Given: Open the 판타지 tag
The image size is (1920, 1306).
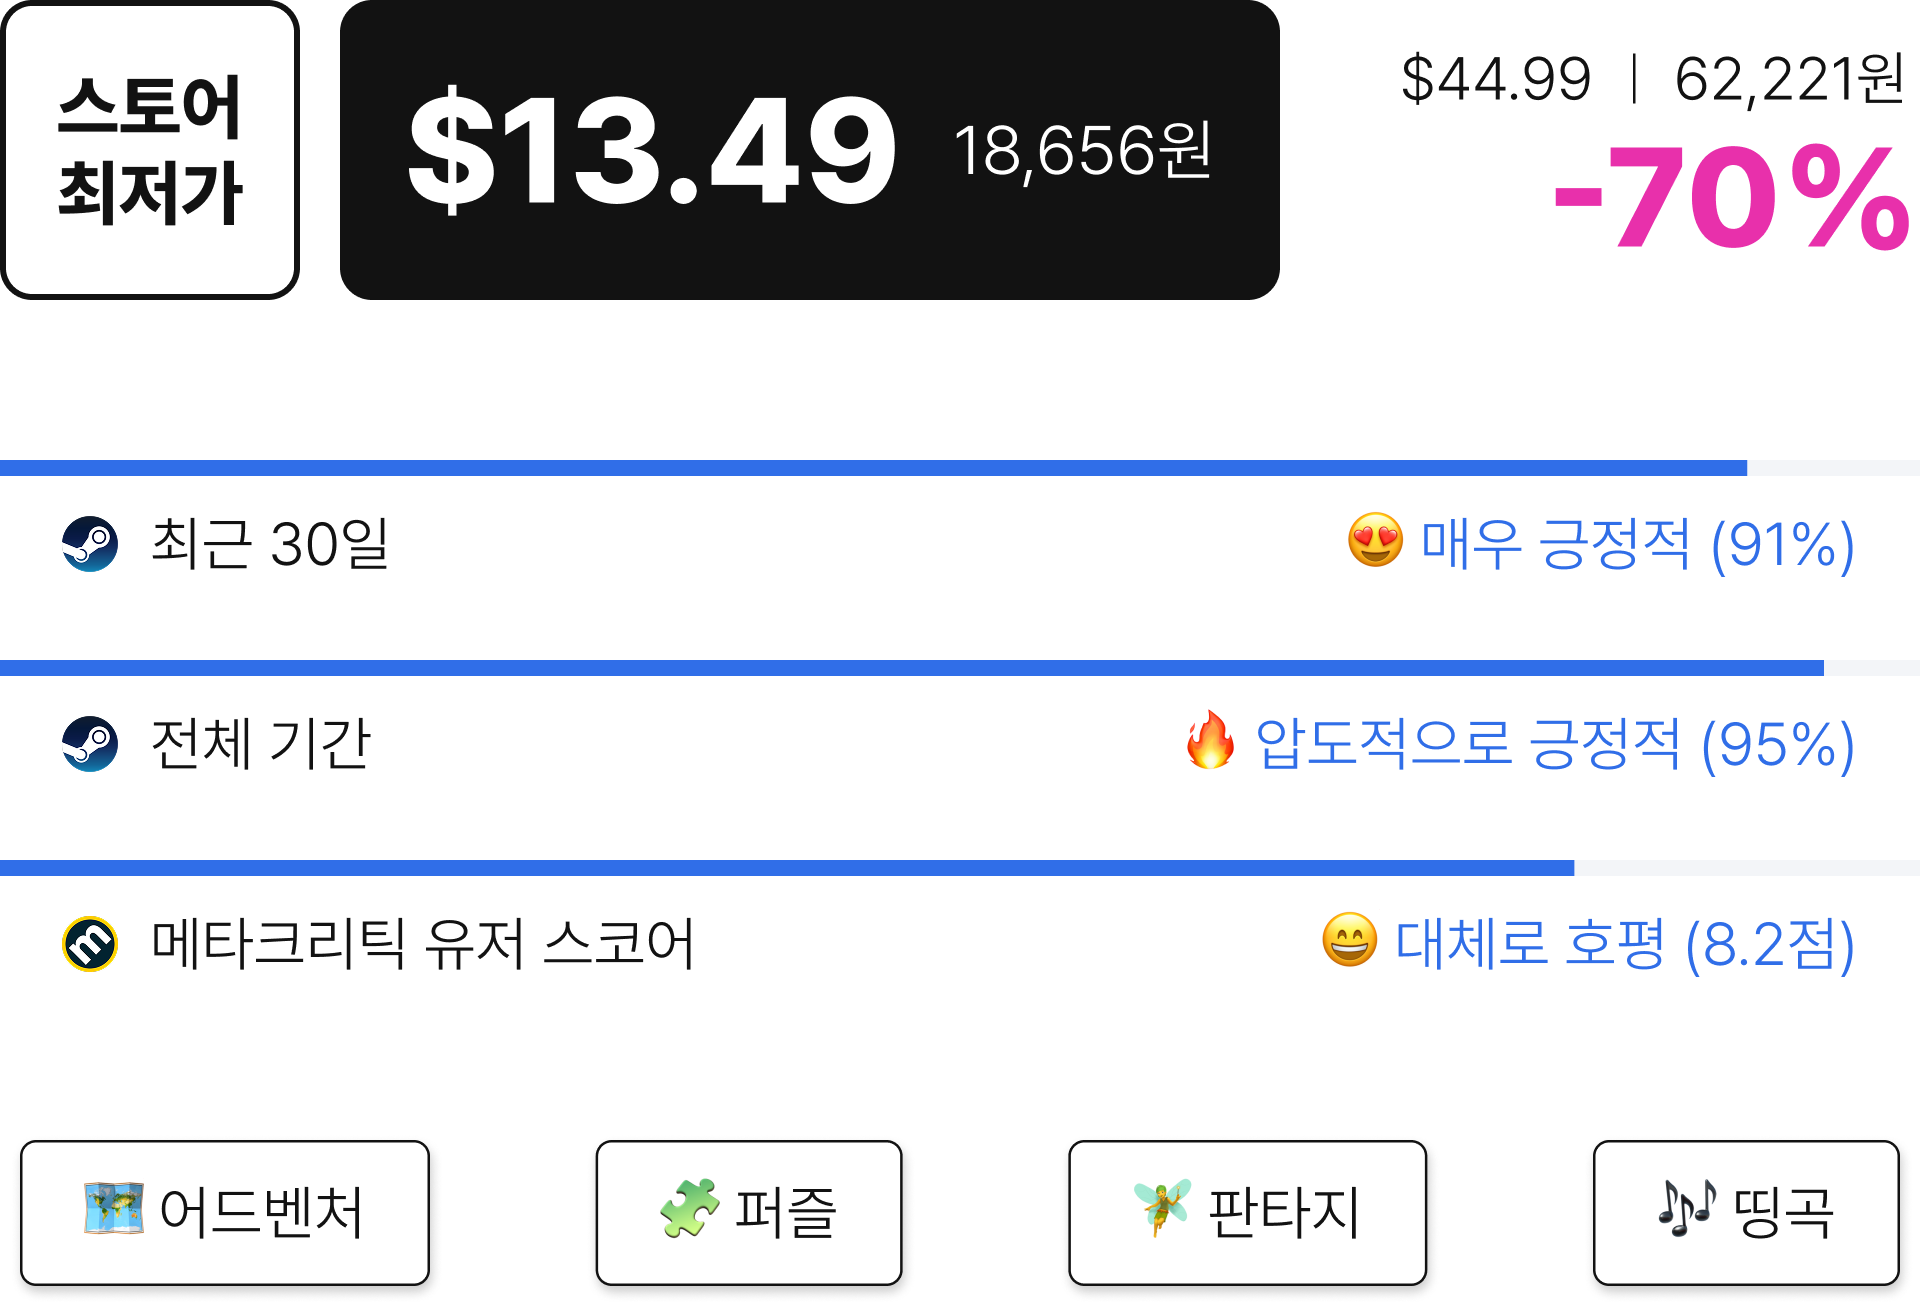Looking at the screenshot, I should tap(1247, 1213).
